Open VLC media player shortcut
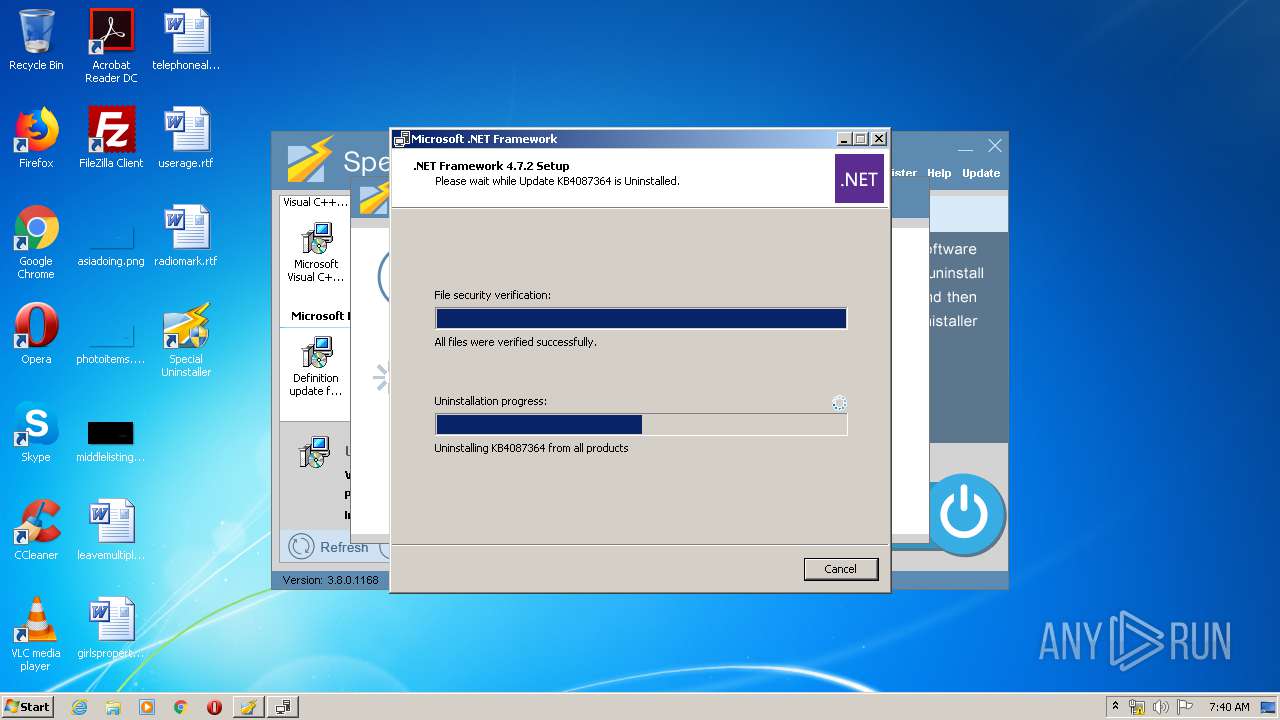Viewport: 1280px width, 720px height. click(36, 634)
